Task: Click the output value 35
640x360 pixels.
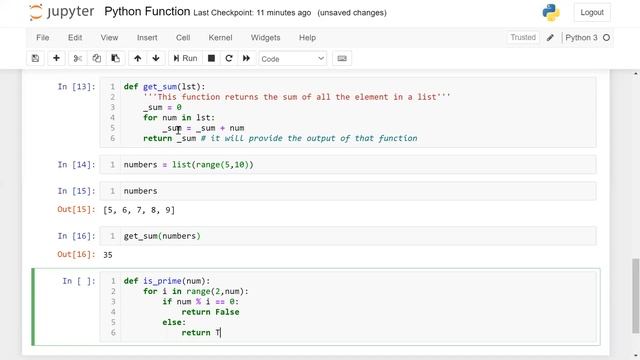Action: coord(108,255)
